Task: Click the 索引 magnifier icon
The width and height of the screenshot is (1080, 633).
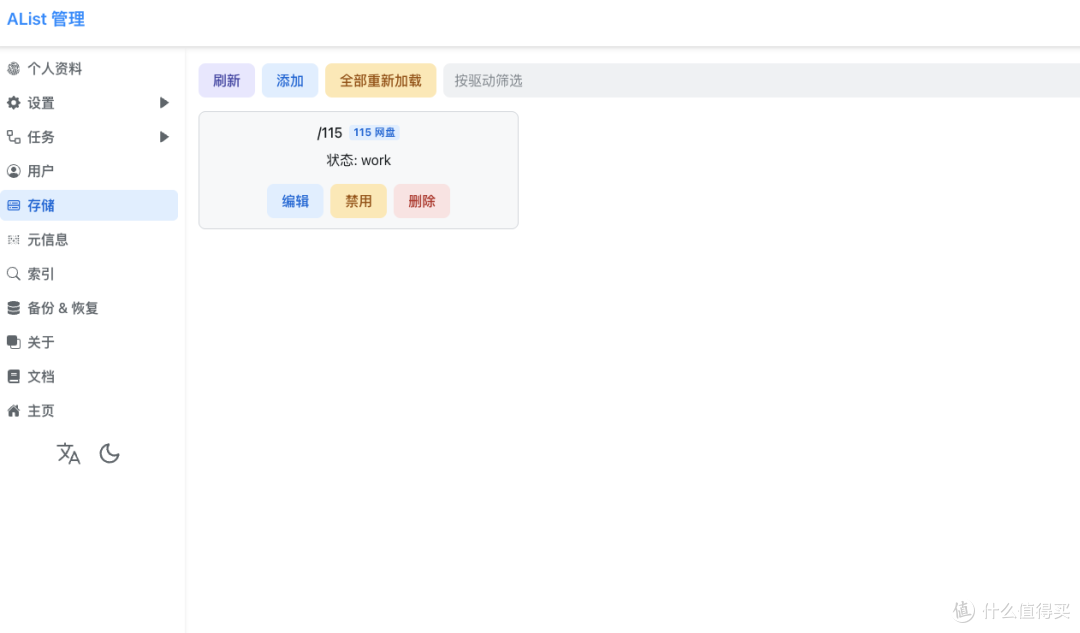Action: (13, 274)
